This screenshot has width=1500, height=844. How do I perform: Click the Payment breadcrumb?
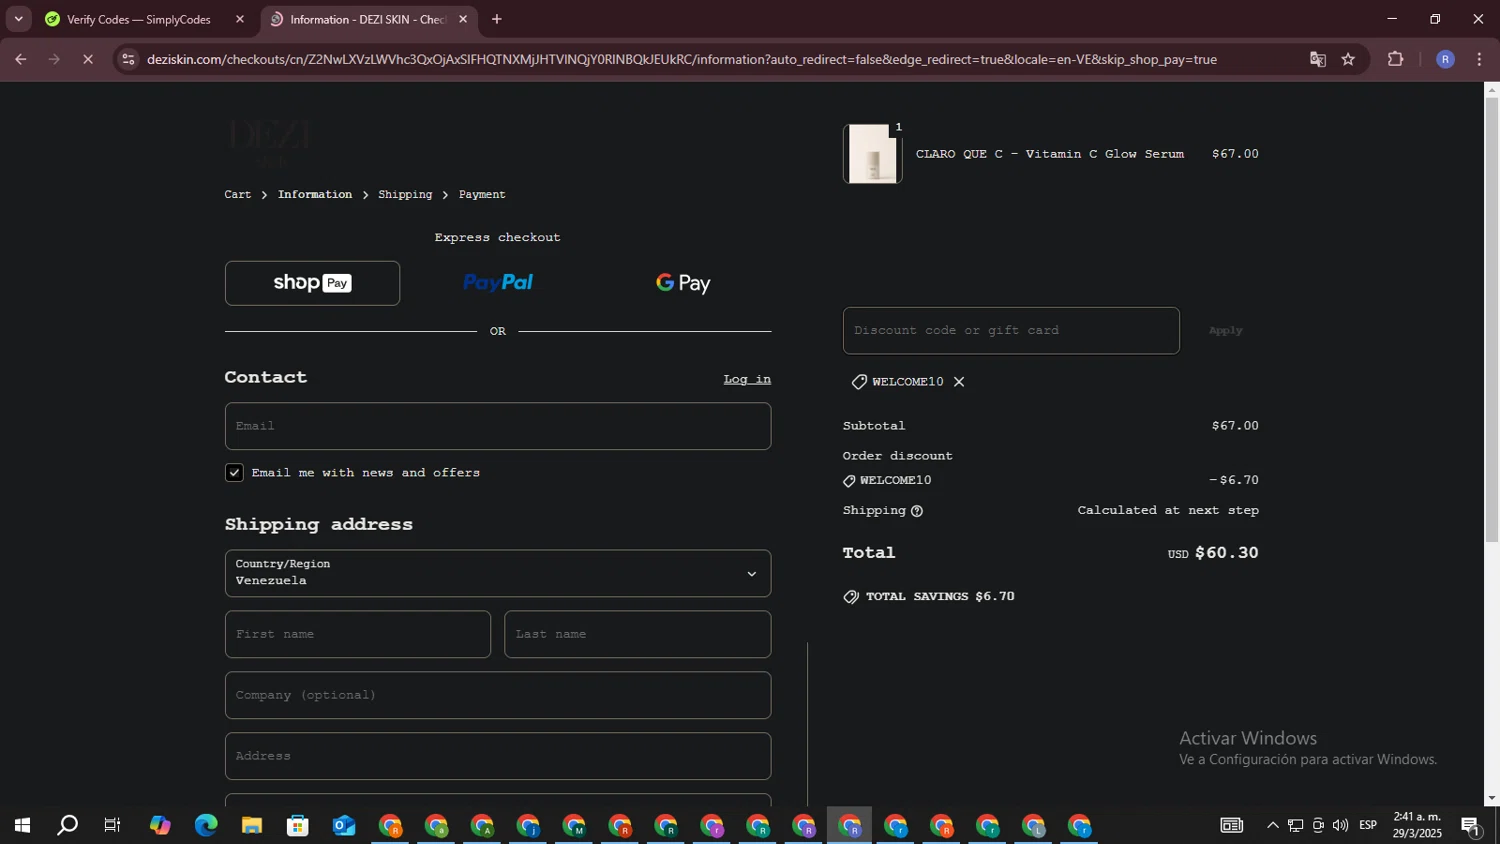click(x=482, y=195)
